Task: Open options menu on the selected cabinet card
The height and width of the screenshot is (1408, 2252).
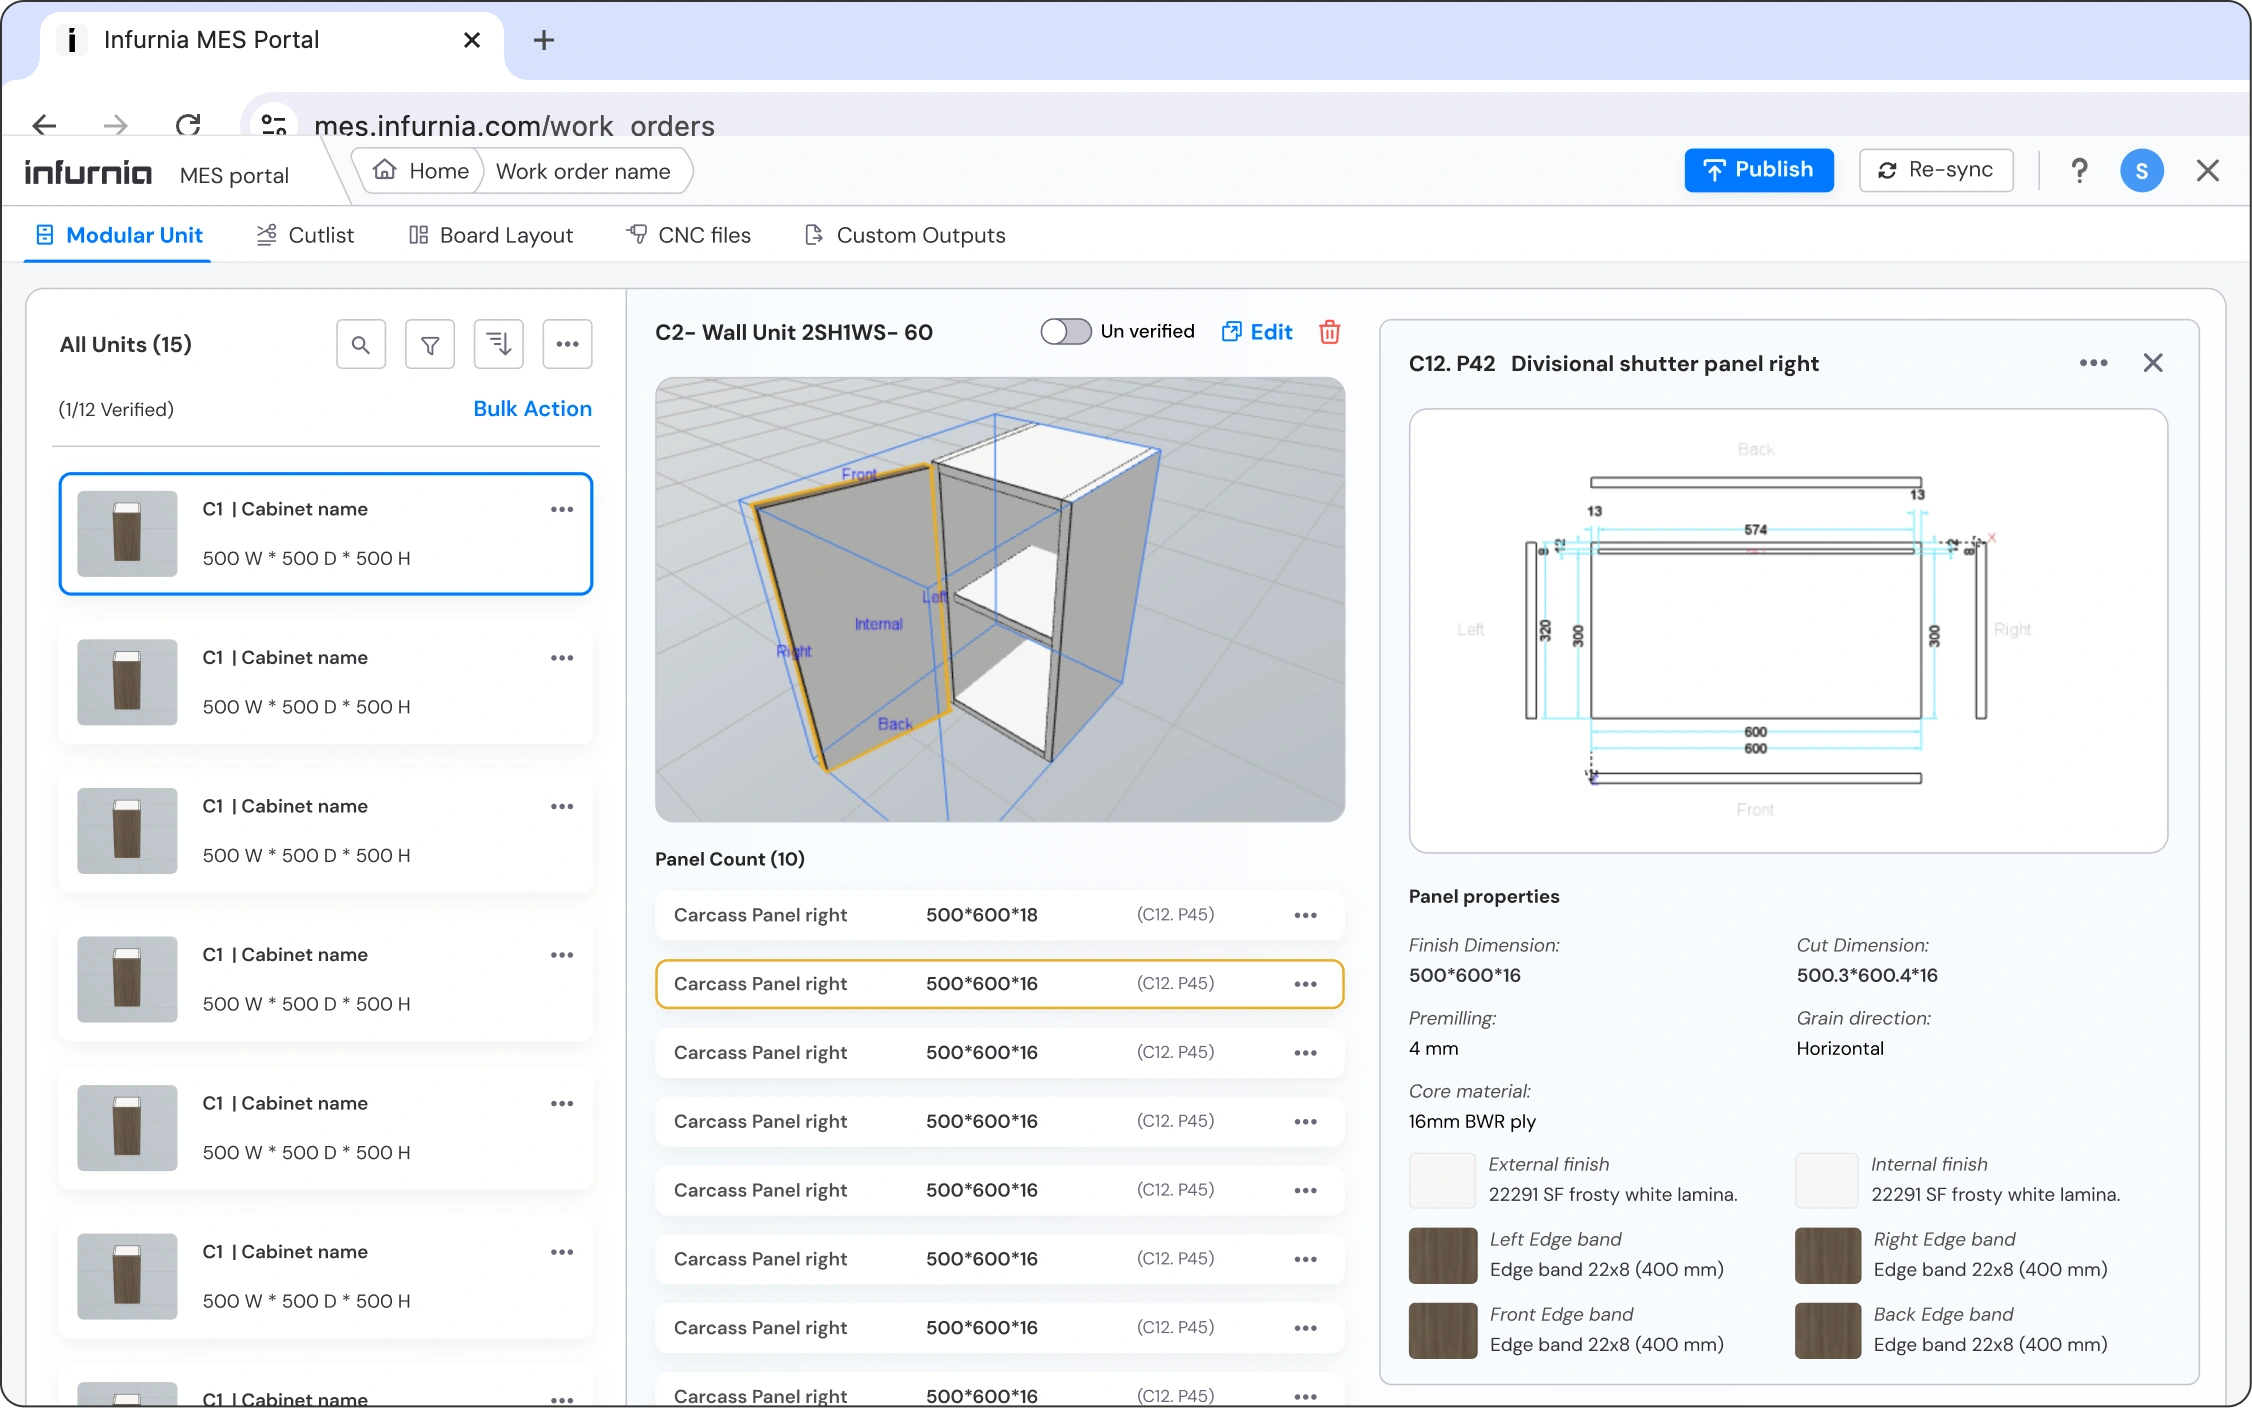Action: tap(562, 509)
